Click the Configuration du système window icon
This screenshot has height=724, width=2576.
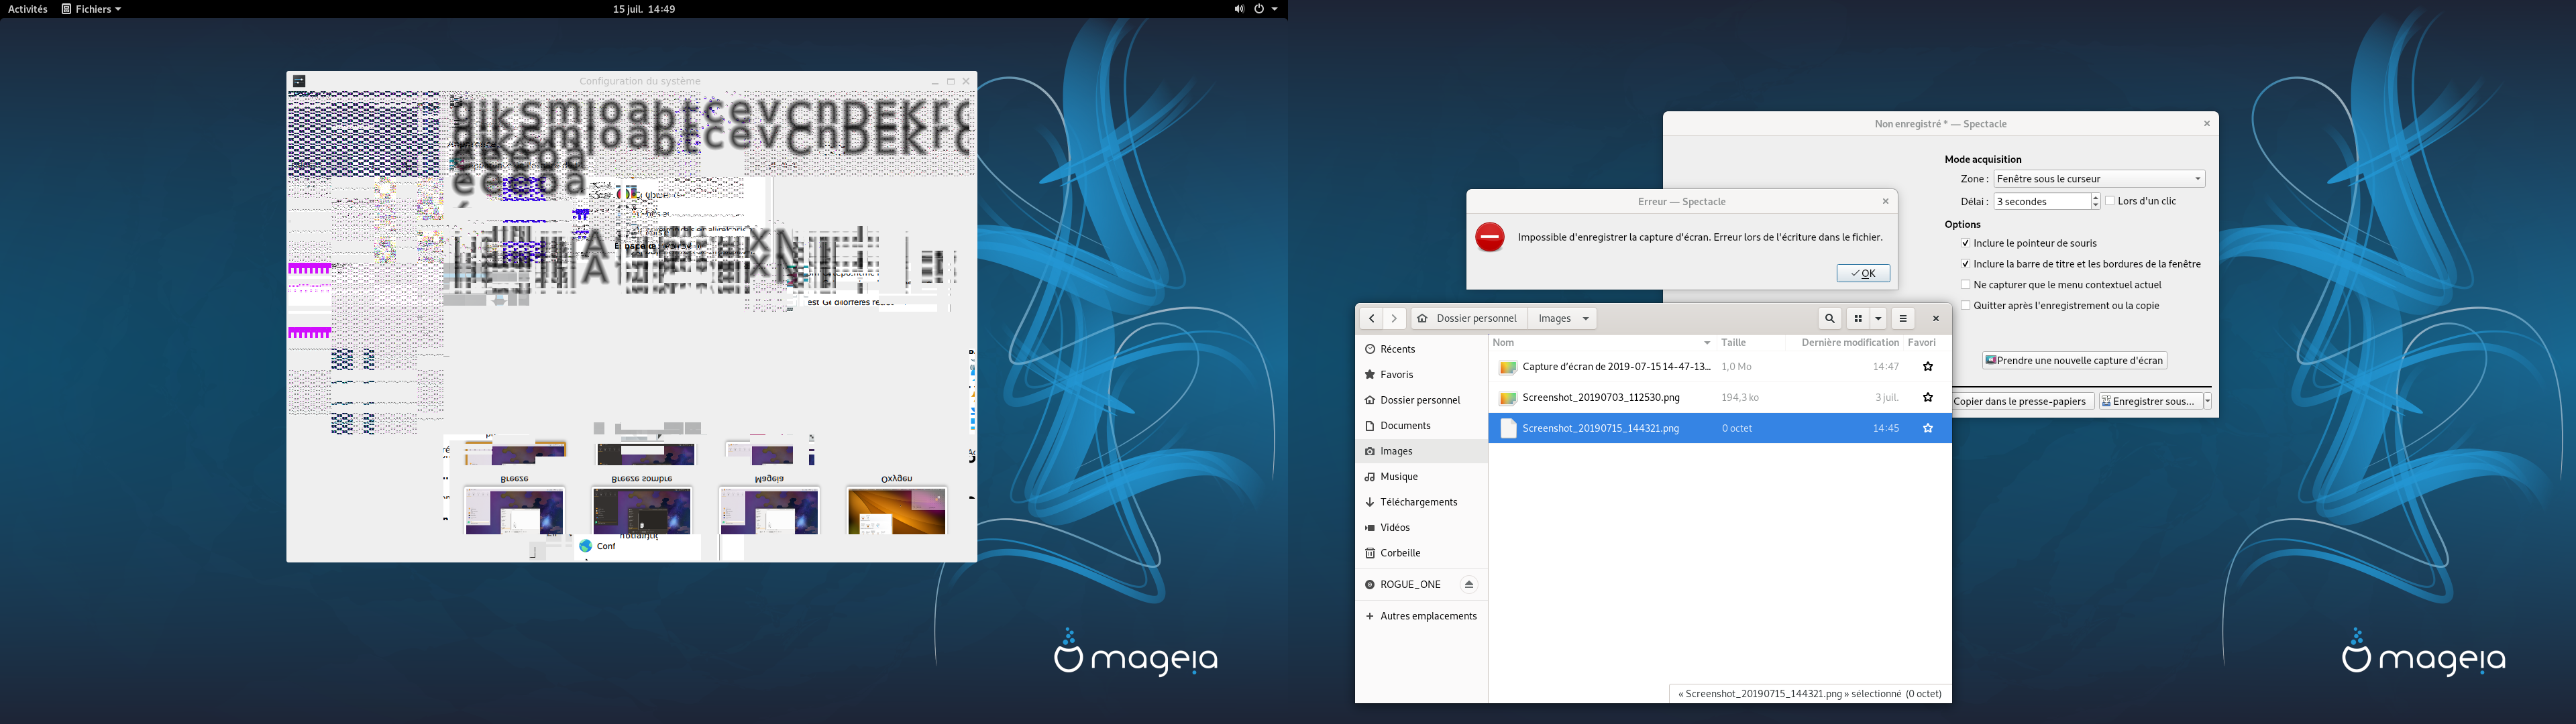299,81
